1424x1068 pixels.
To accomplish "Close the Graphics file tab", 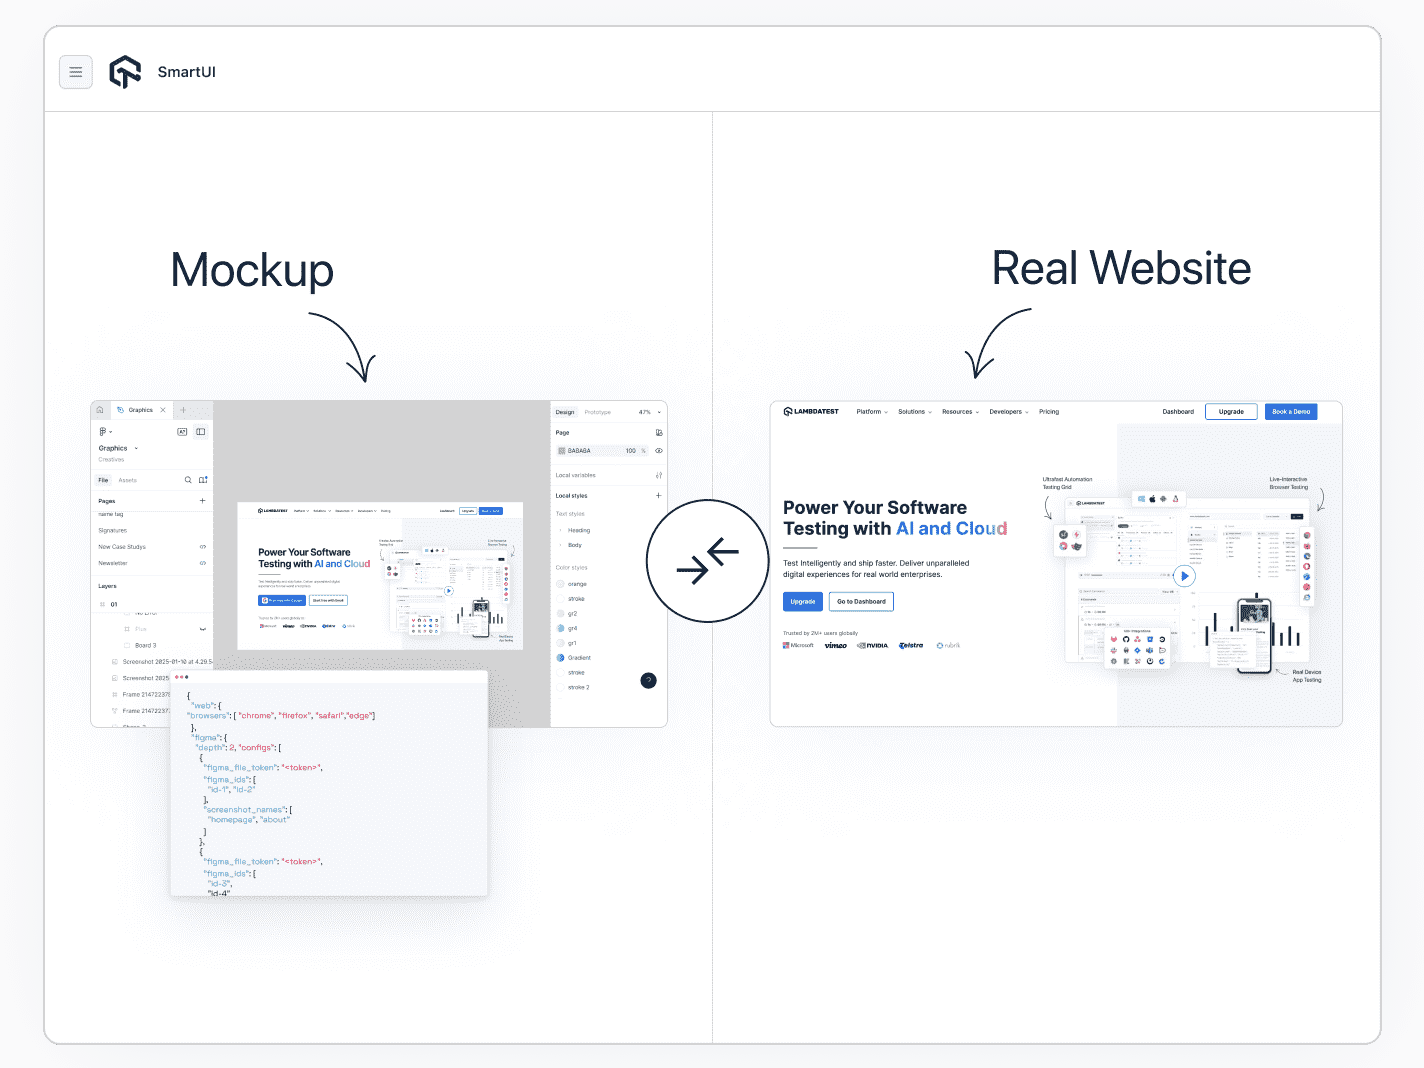I will tap(163, 410).
